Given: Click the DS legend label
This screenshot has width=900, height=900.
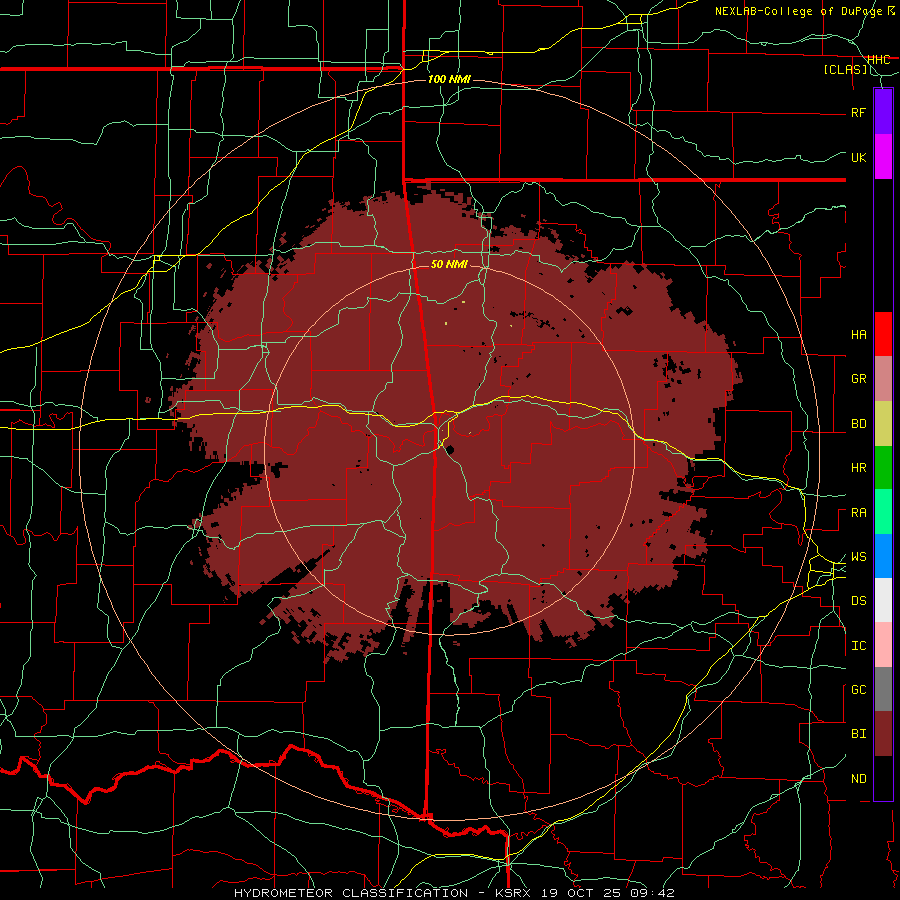Looking at the screenshot, I should click(x=858, y=601).
